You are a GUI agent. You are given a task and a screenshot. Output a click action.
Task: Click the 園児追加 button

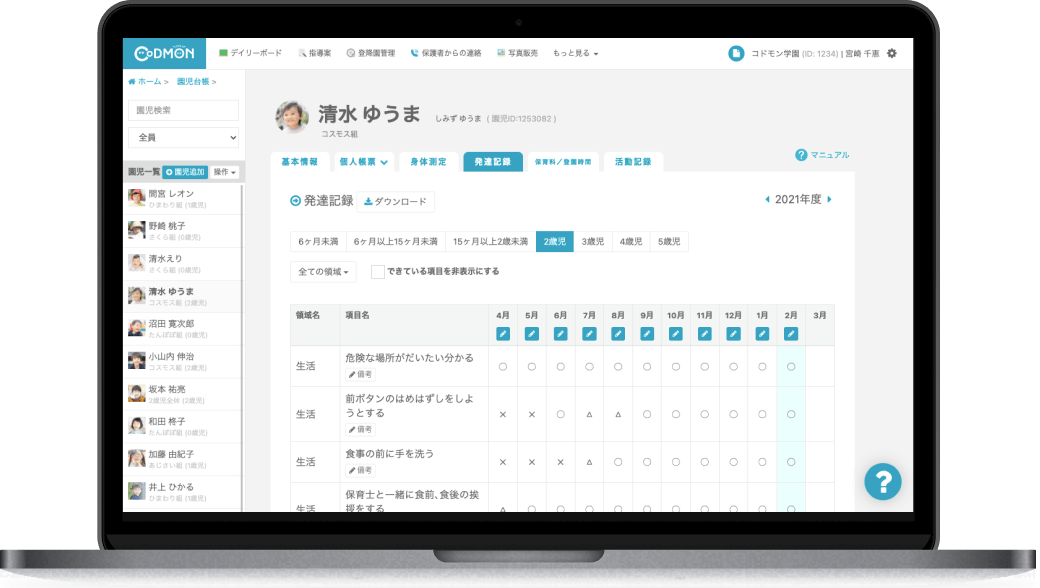click(185, 172)
